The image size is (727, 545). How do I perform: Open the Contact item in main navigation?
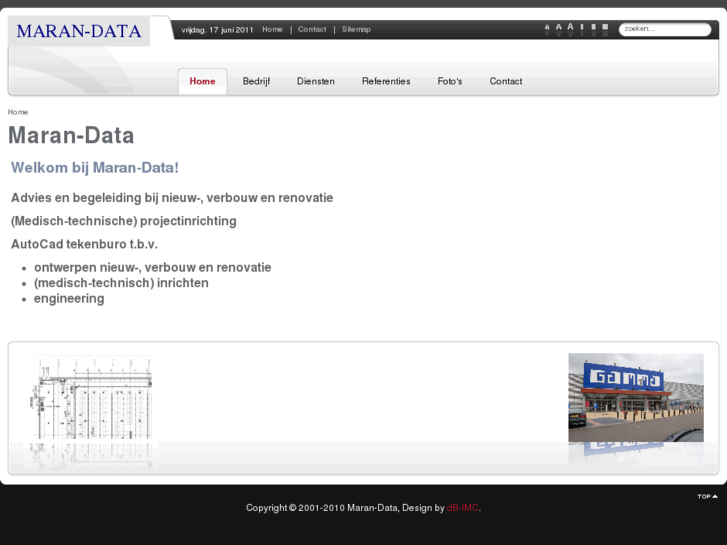click(506, 81)
